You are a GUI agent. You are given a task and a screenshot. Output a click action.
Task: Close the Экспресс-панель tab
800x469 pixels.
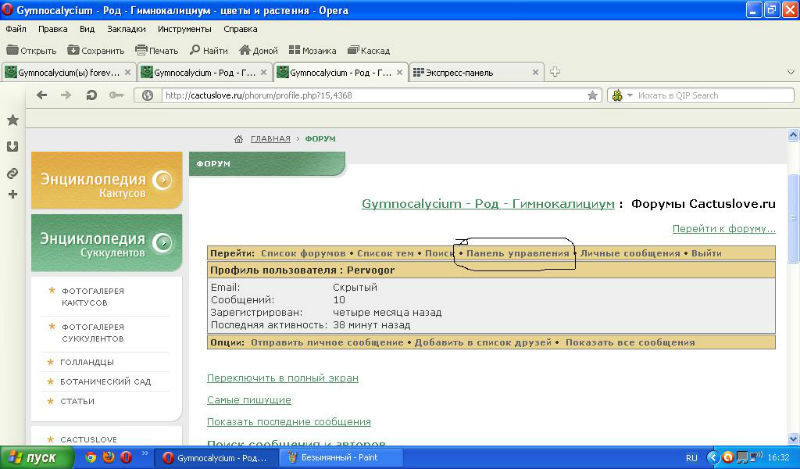pyautogui.click(x=536, y=72)
